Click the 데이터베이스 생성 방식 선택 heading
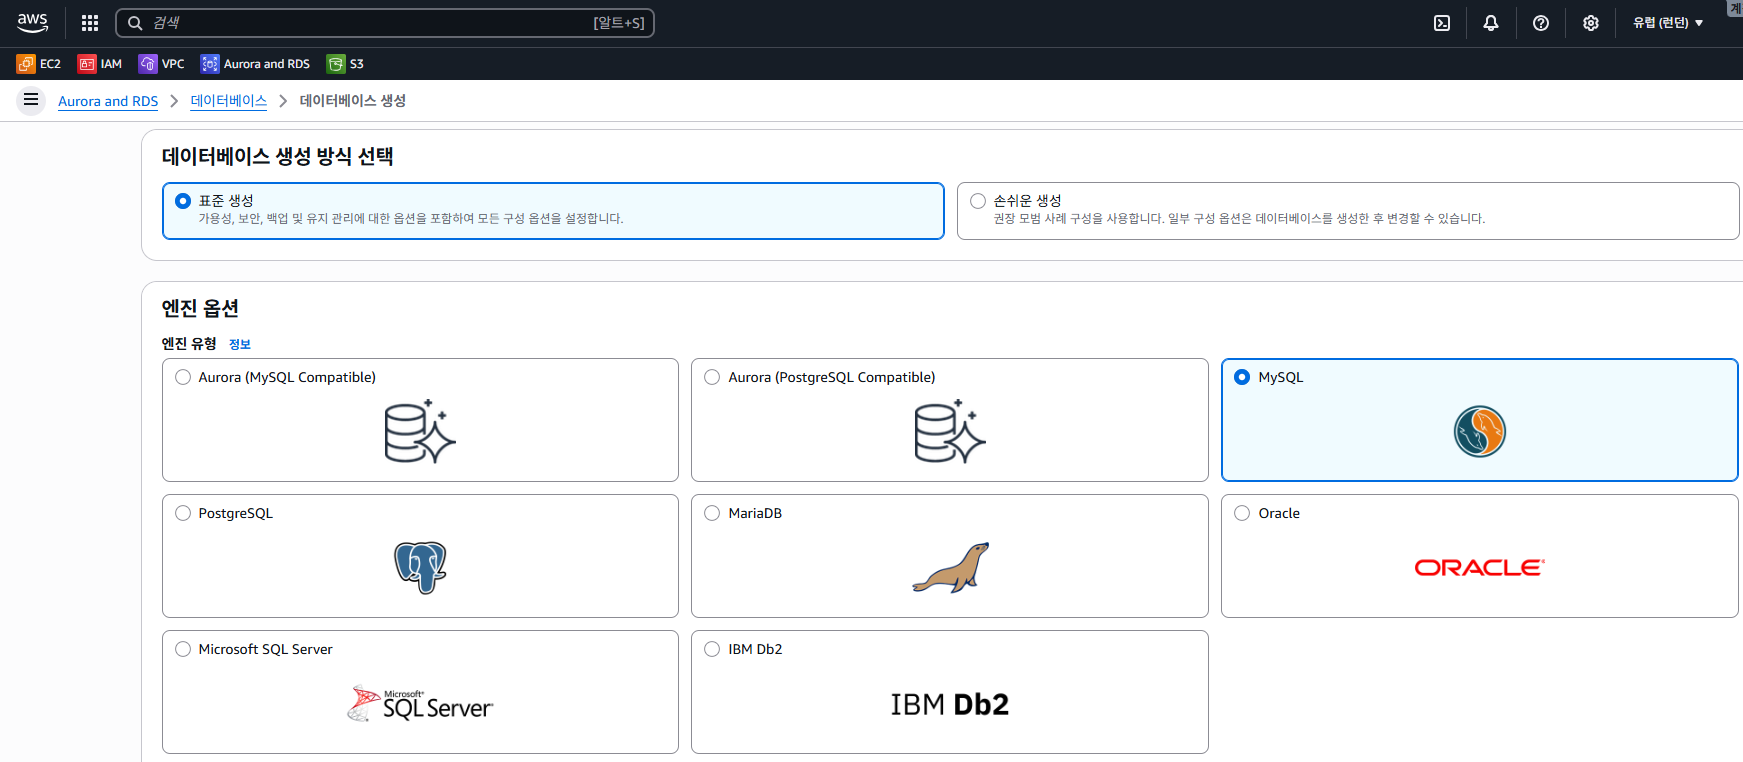 click(278, 156)
